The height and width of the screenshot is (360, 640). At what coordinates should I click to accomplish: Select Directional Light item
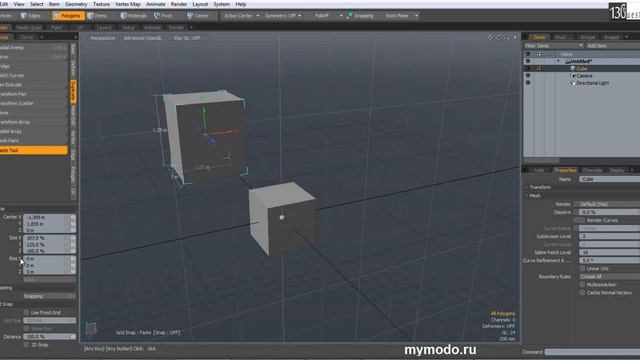[x=593, y=83]
